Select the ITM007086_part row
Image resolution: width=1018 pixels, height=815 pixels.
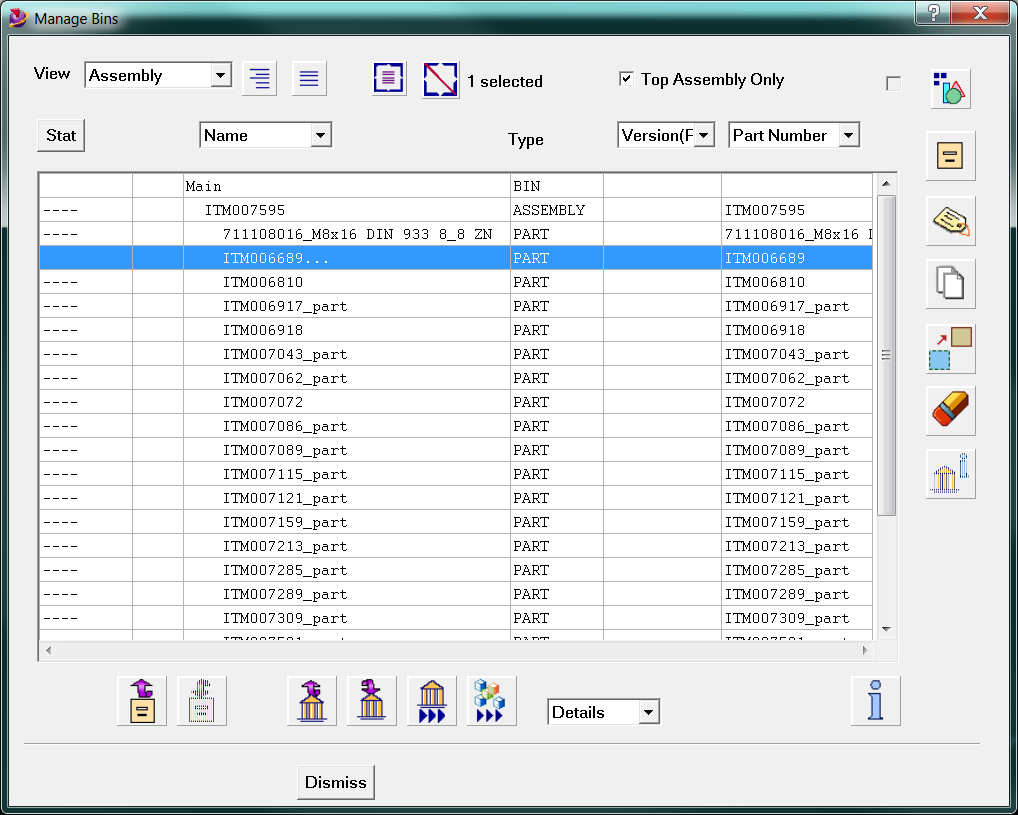tap(456, 427)
